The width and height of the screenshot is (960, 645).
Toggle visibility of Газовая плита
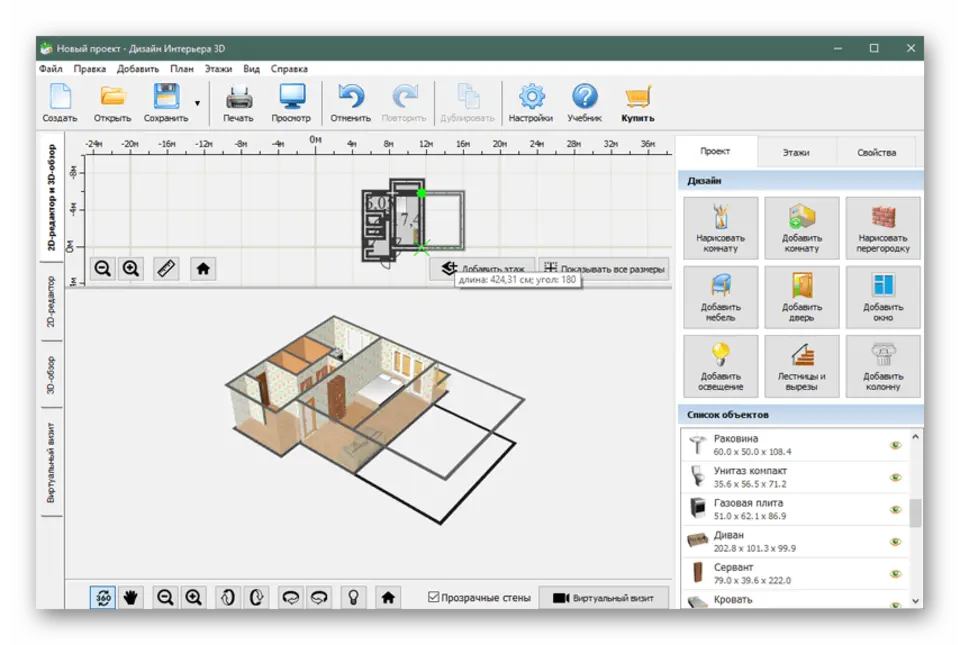tap(895, 509)
